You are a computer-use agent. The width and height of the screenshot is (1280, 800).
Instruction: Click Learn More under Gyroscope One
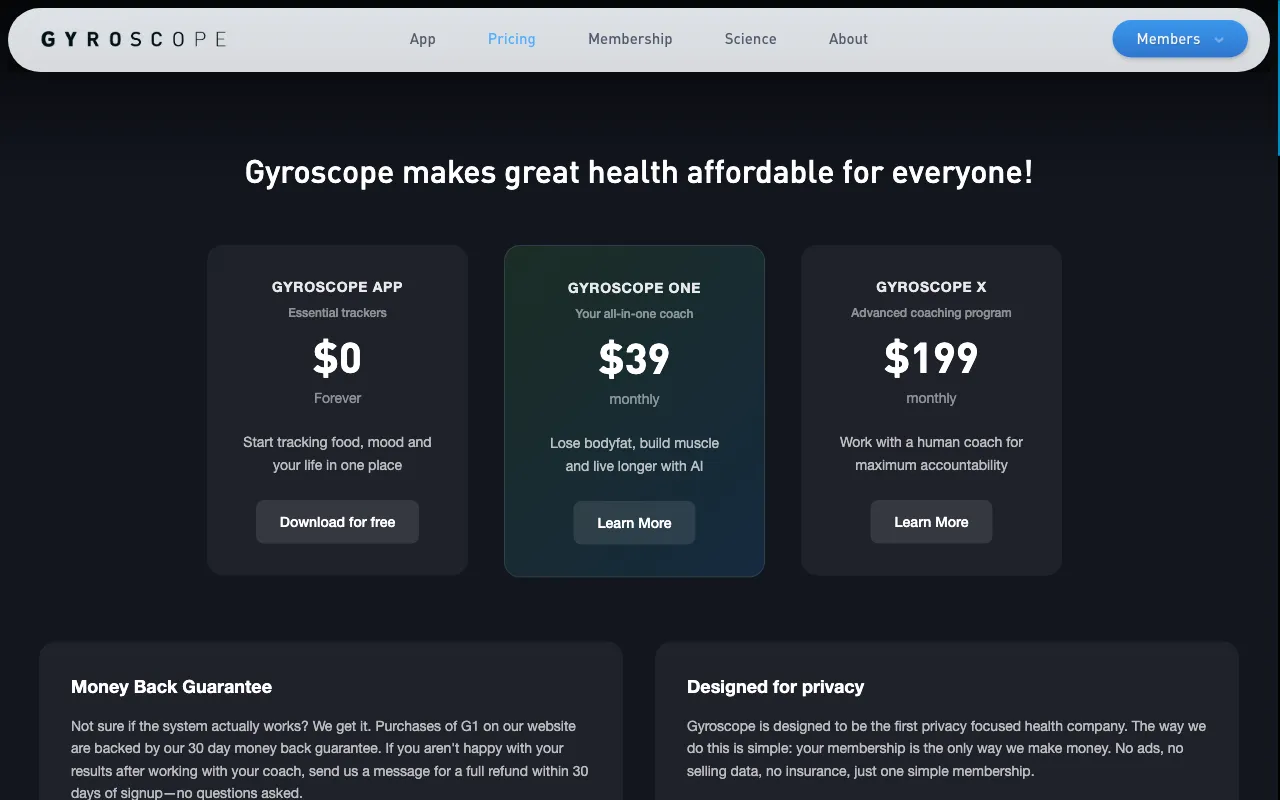pyautogui.click(x=634, y=523)
